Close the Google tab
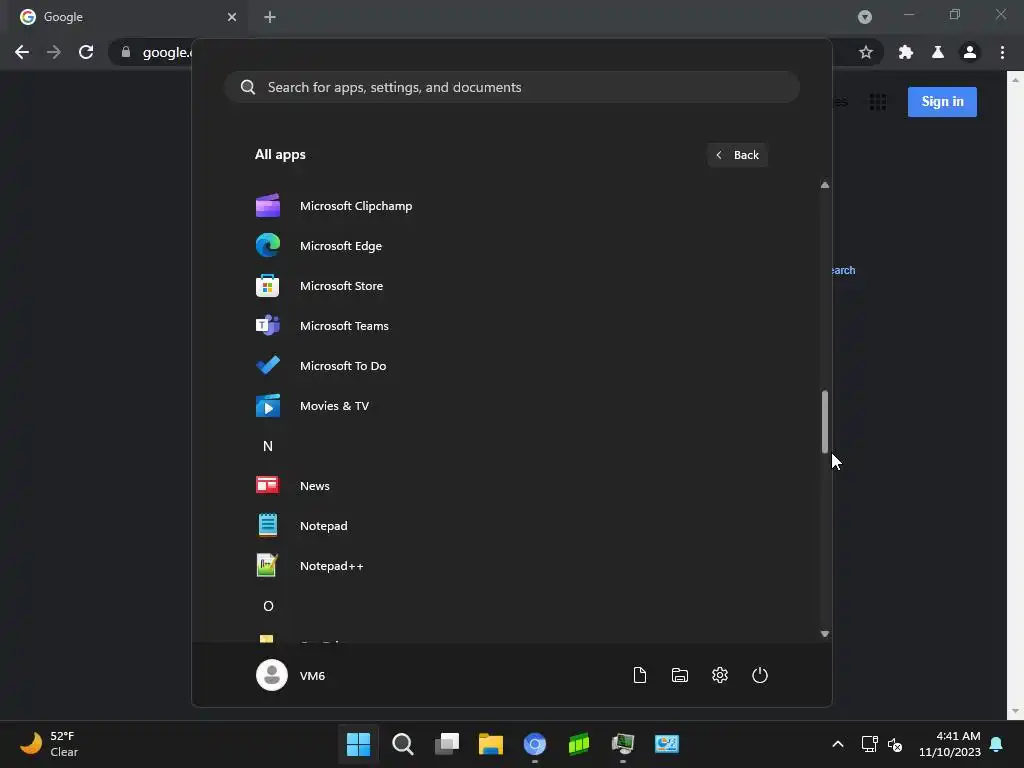Viewport: 1024px width, 768px height. [x=232, y=17]
